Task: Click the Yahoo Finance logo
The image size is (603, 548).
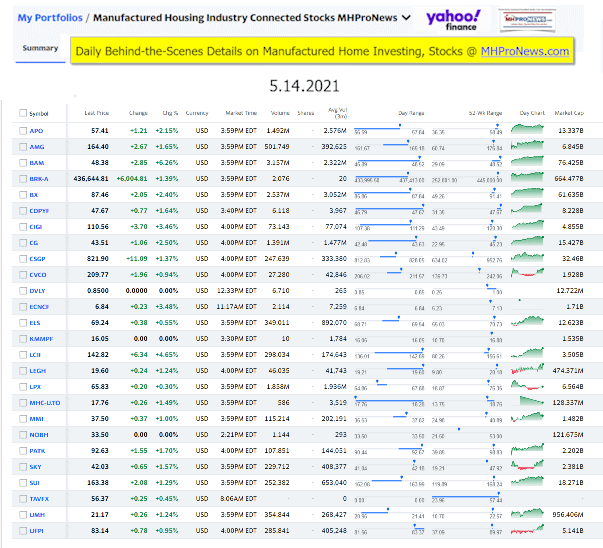Action: coord(453,18)
